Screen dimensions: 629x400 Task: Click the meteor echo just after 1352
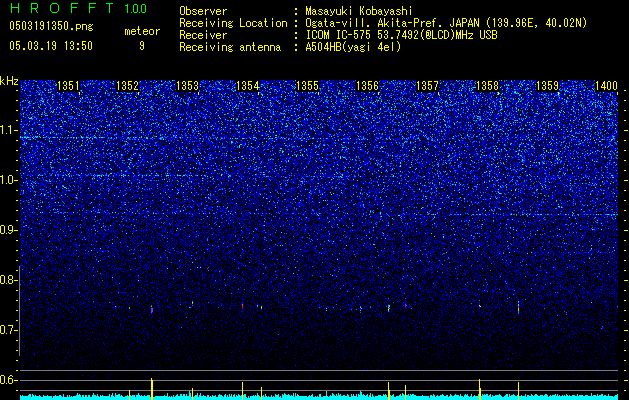(152, 309)
